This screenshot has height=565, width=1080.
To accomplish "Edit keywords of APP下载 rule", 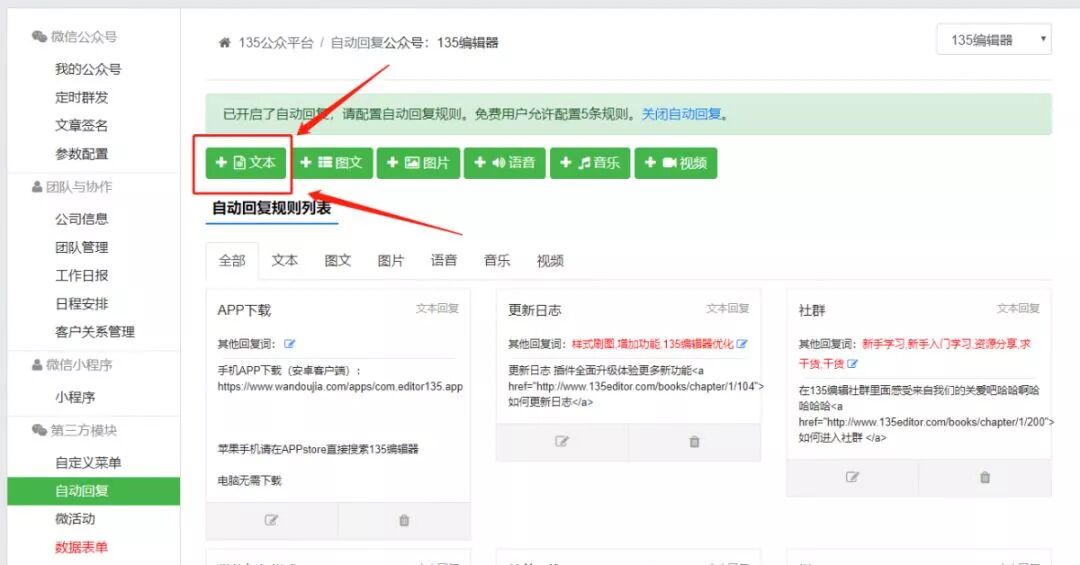I will (x=290, y=344).
